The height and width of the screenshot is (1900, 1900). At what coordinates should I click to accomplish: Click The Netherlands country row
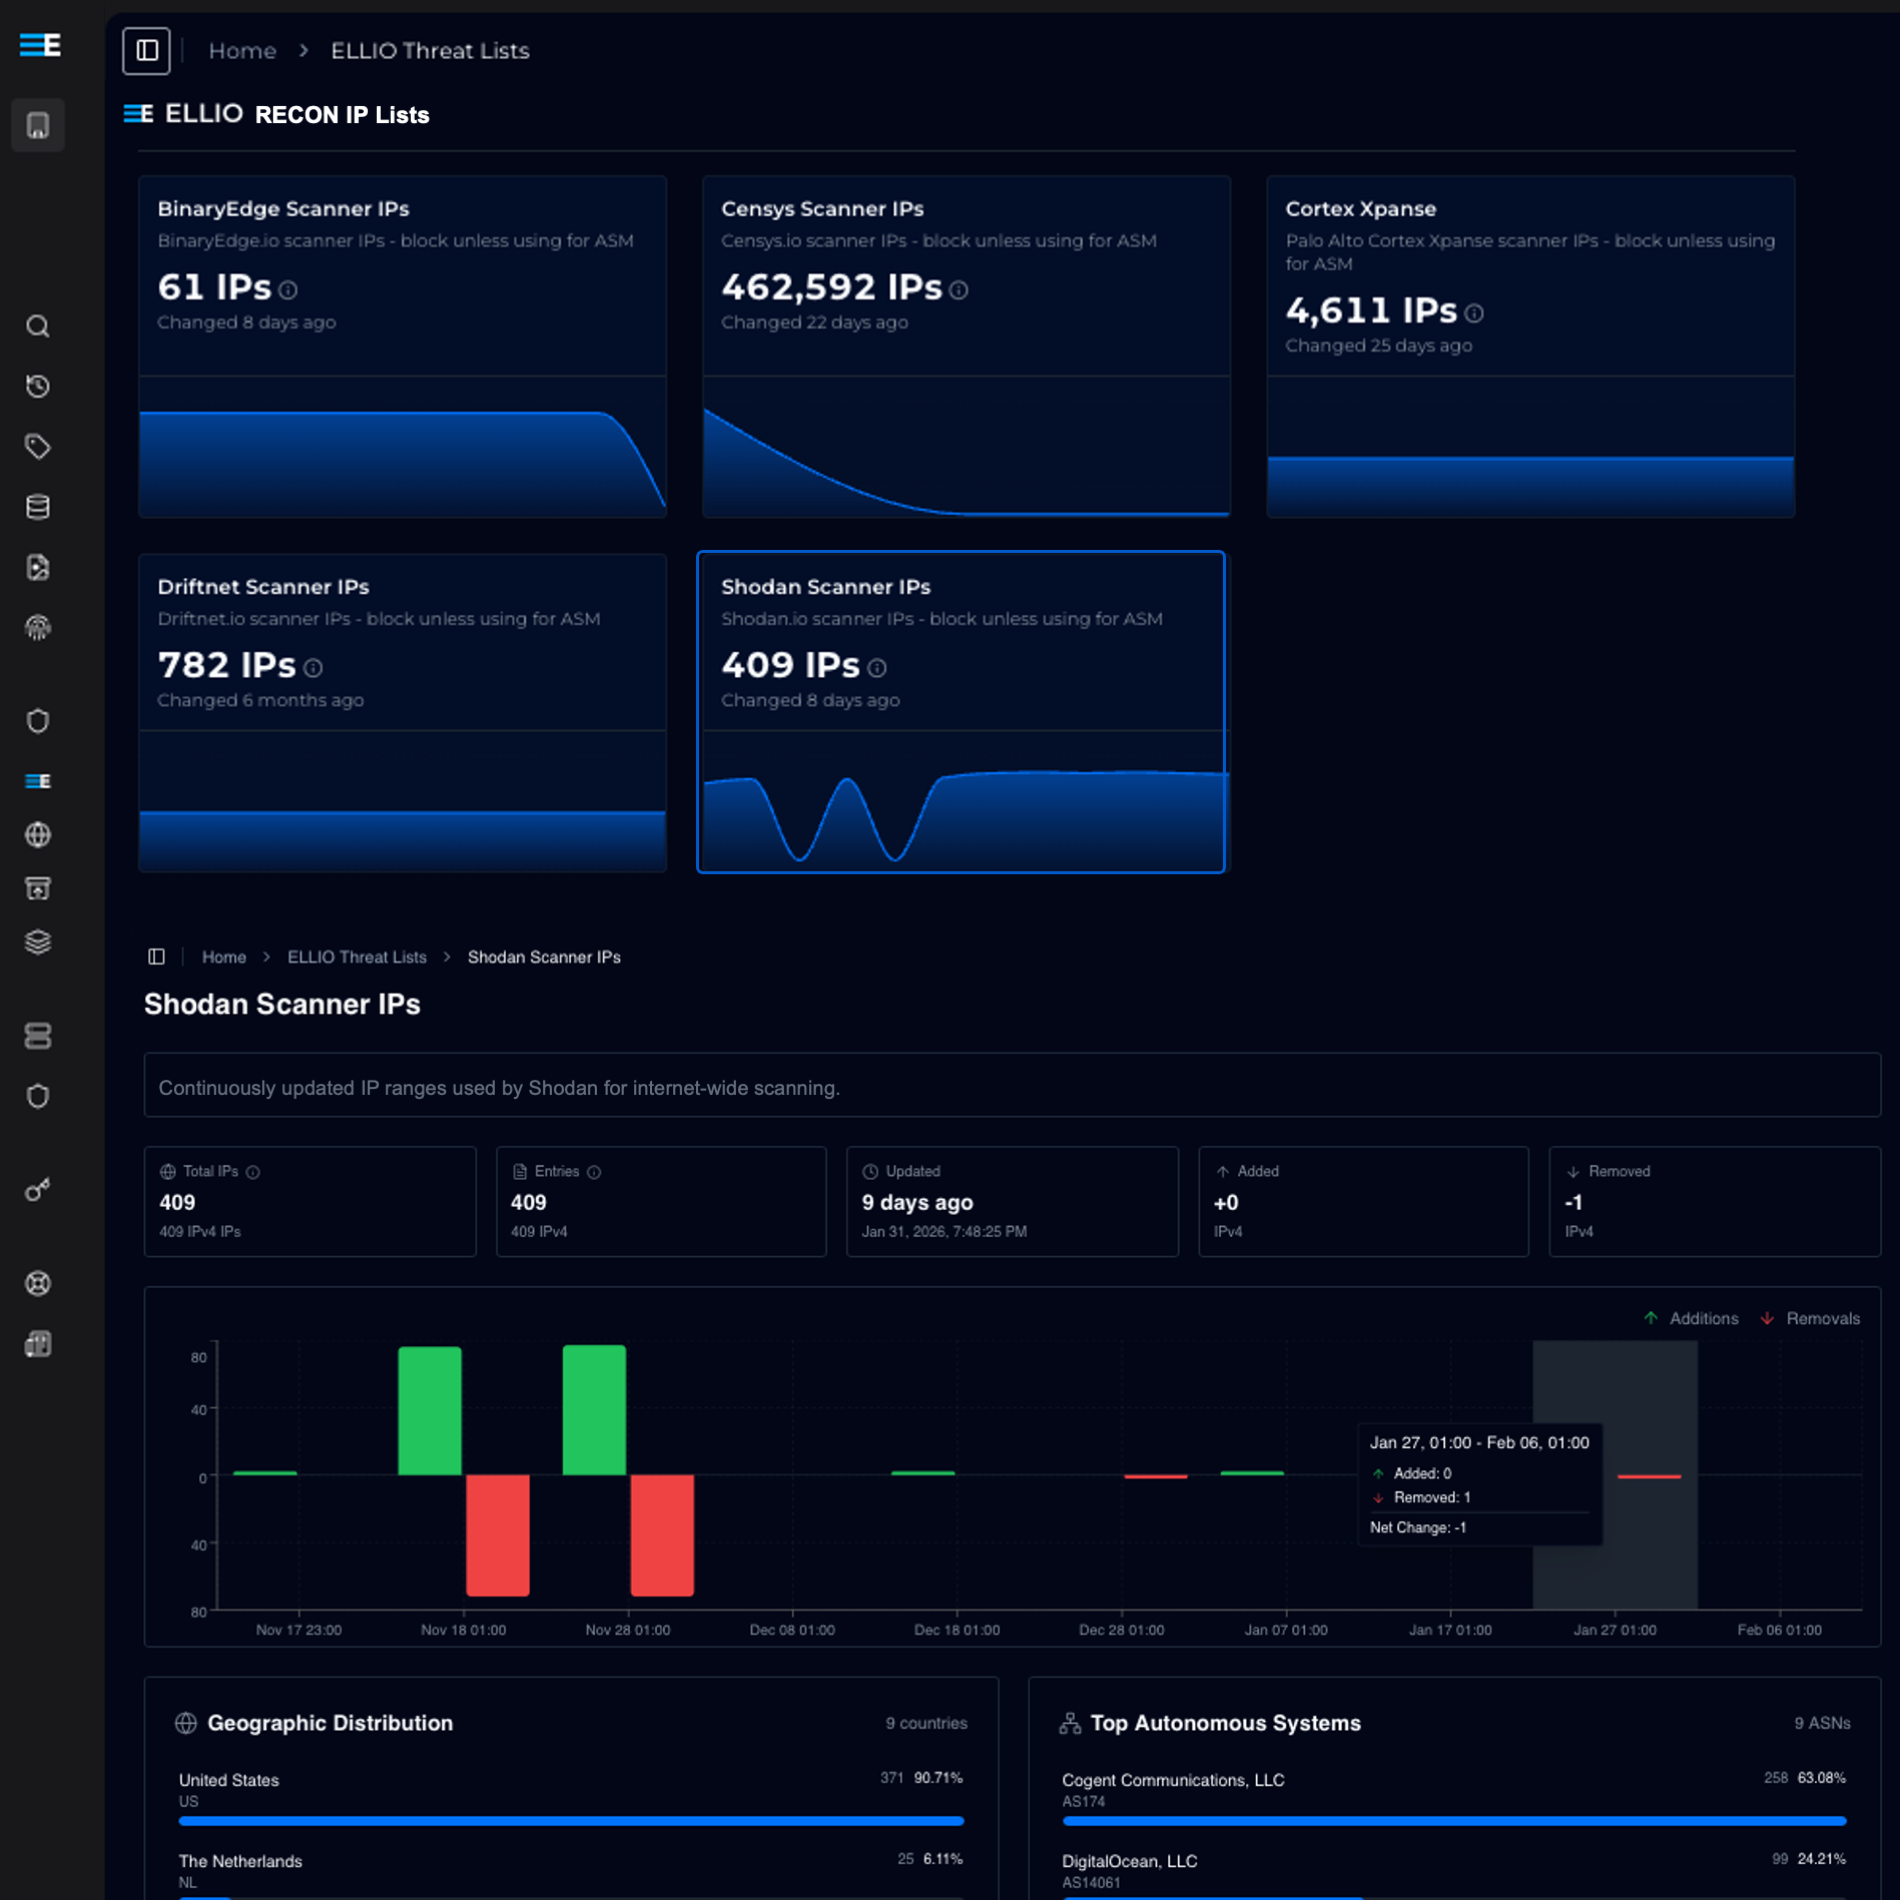571,1873
